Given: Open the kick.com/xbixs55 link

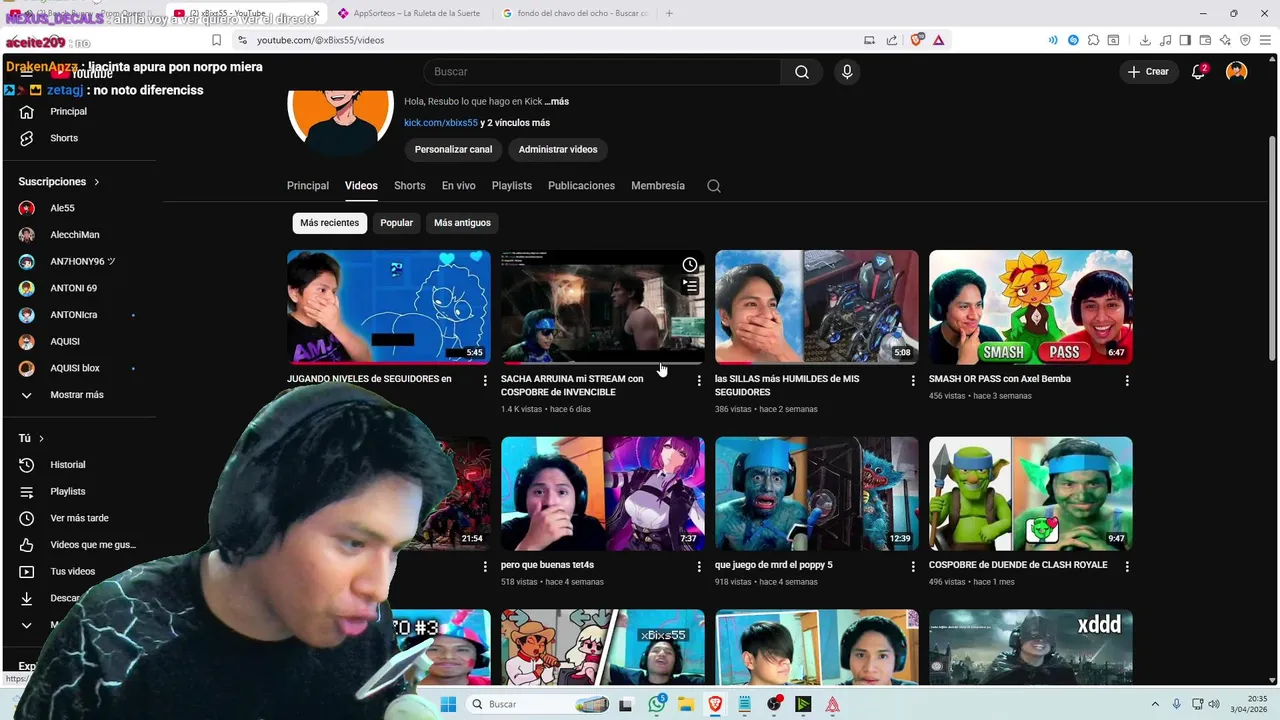Looking at the screenshot, I should (x=441, y=123).
